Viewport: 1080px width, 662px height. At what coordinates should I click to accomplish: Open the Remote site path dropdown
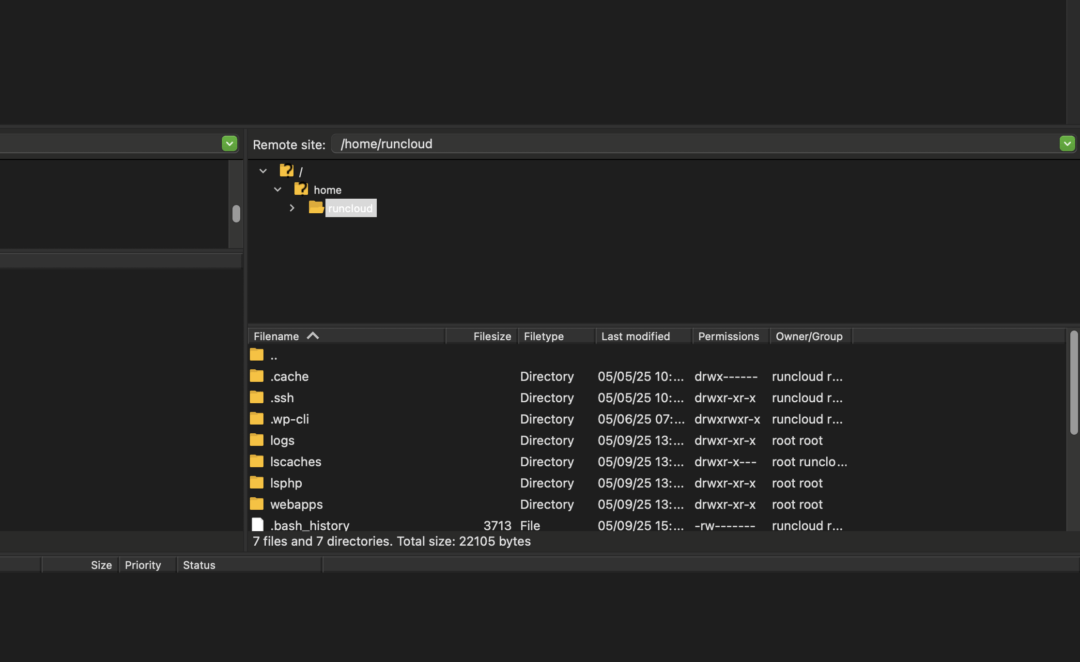tap(1066, 143)
